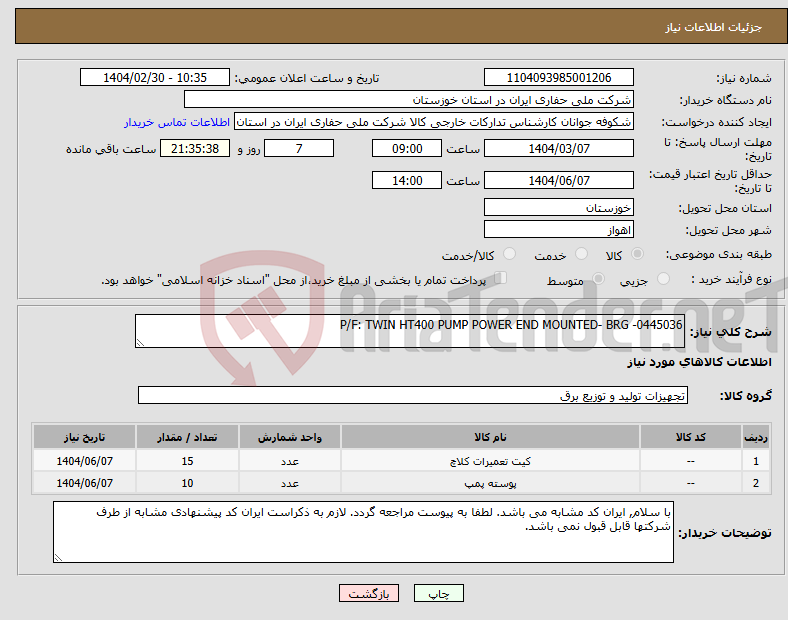This screenshot has height=620, width=788.
Task: Click the نام کالا column header
Action: [x=490, y=437]
